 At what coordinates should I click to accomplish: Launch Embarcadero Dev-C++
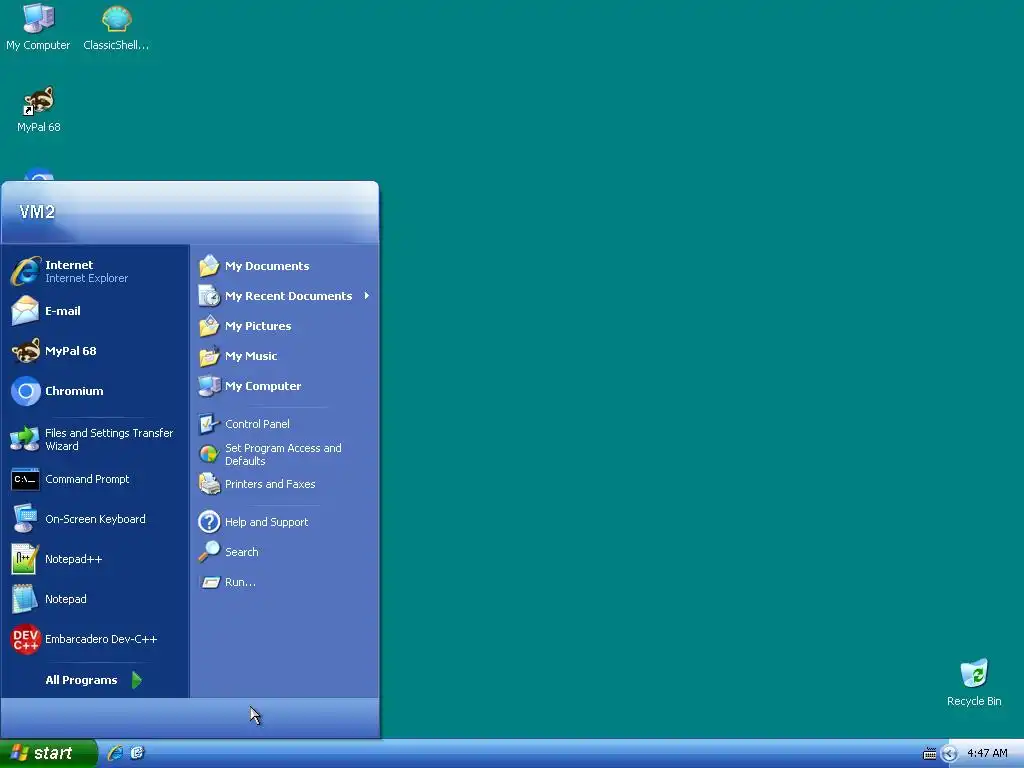[95, 639]
